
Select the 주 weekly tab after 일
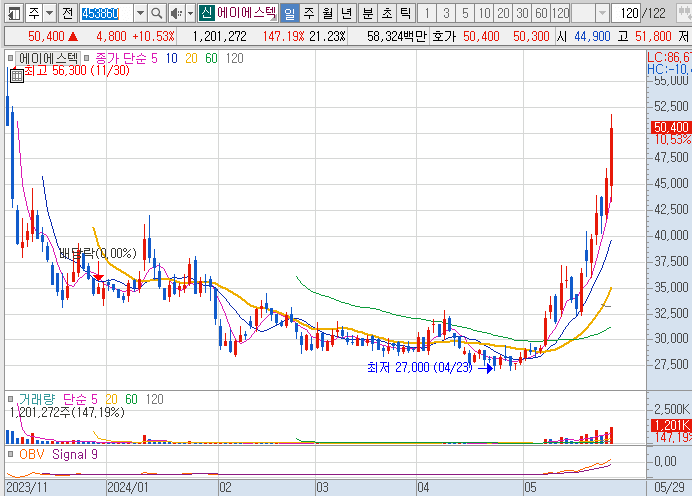(308, 13)
